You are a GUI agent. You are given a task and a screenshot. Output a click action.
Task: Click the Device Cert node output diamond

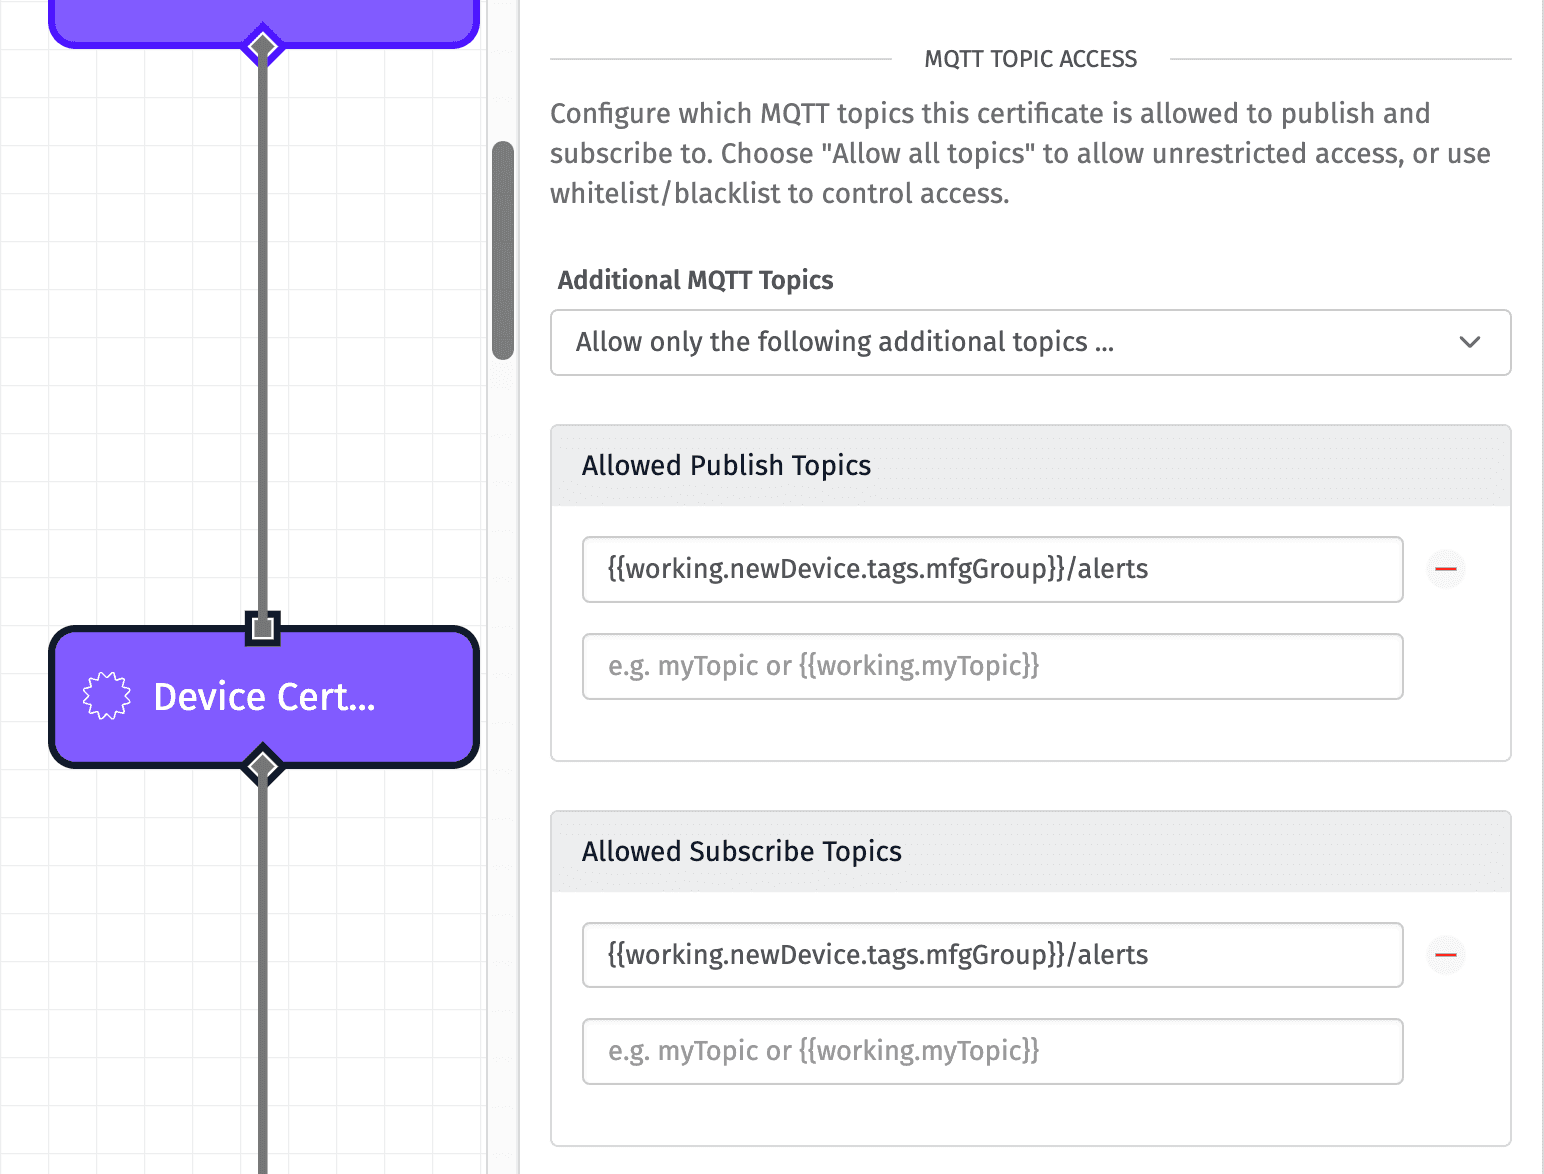click(262, 767)
